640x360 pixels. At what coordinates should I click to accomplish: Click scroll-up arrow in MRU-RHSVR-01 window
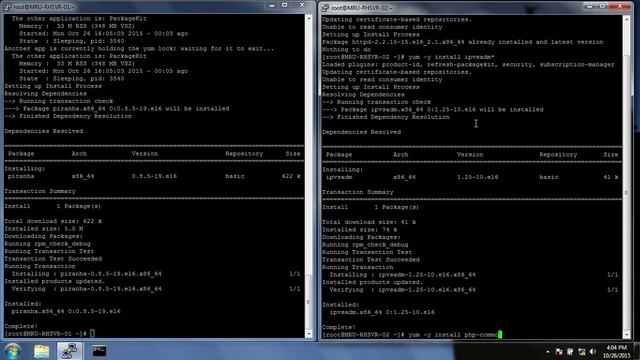tap(309, 18)
